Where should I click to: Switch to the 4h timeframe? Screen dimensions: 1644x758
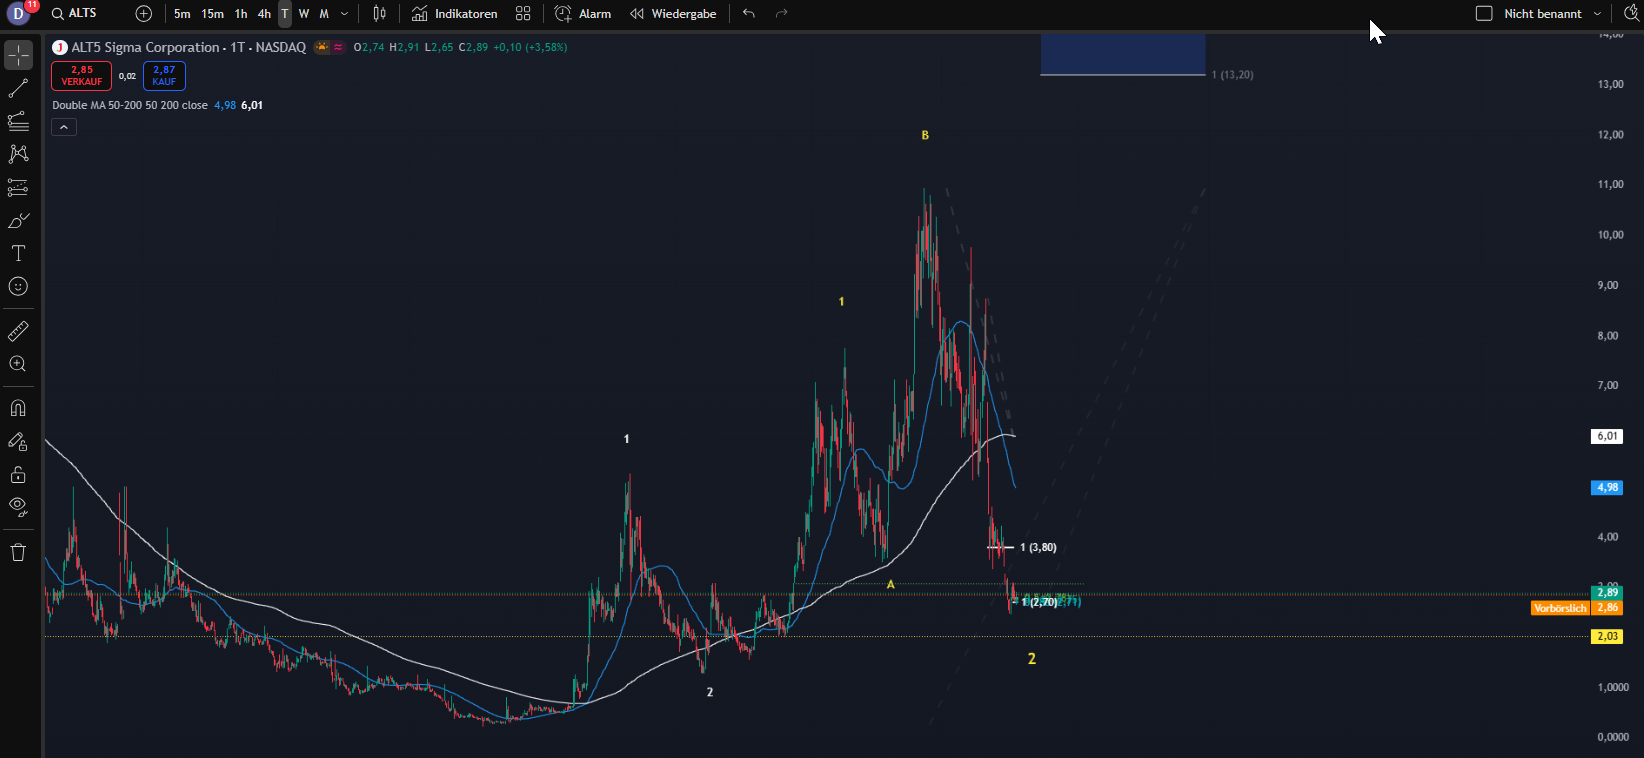[x=264, y=14]
